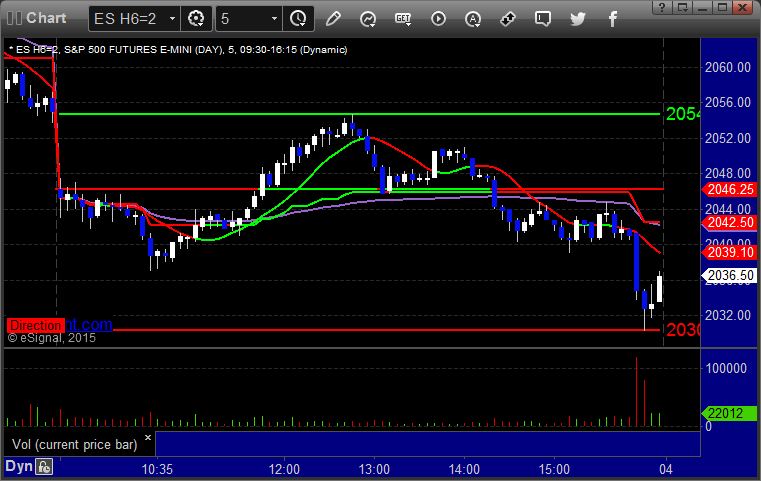Click the window pop-out icon beside help
This screenshot has height=481, width=761.
[x=682, y=7]
